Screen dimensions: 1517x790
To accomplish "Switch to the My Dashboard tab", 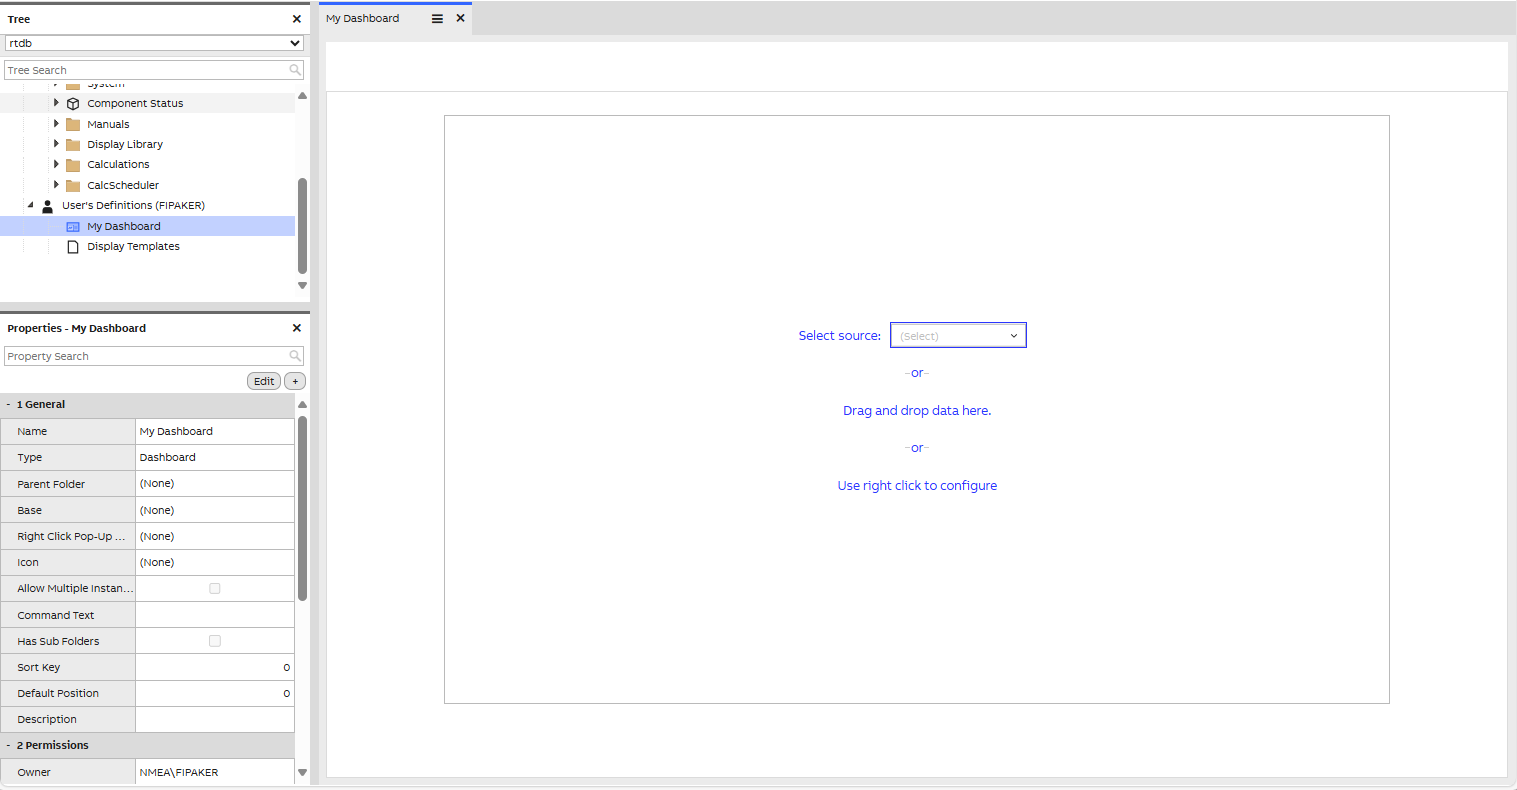I will 363,17.
